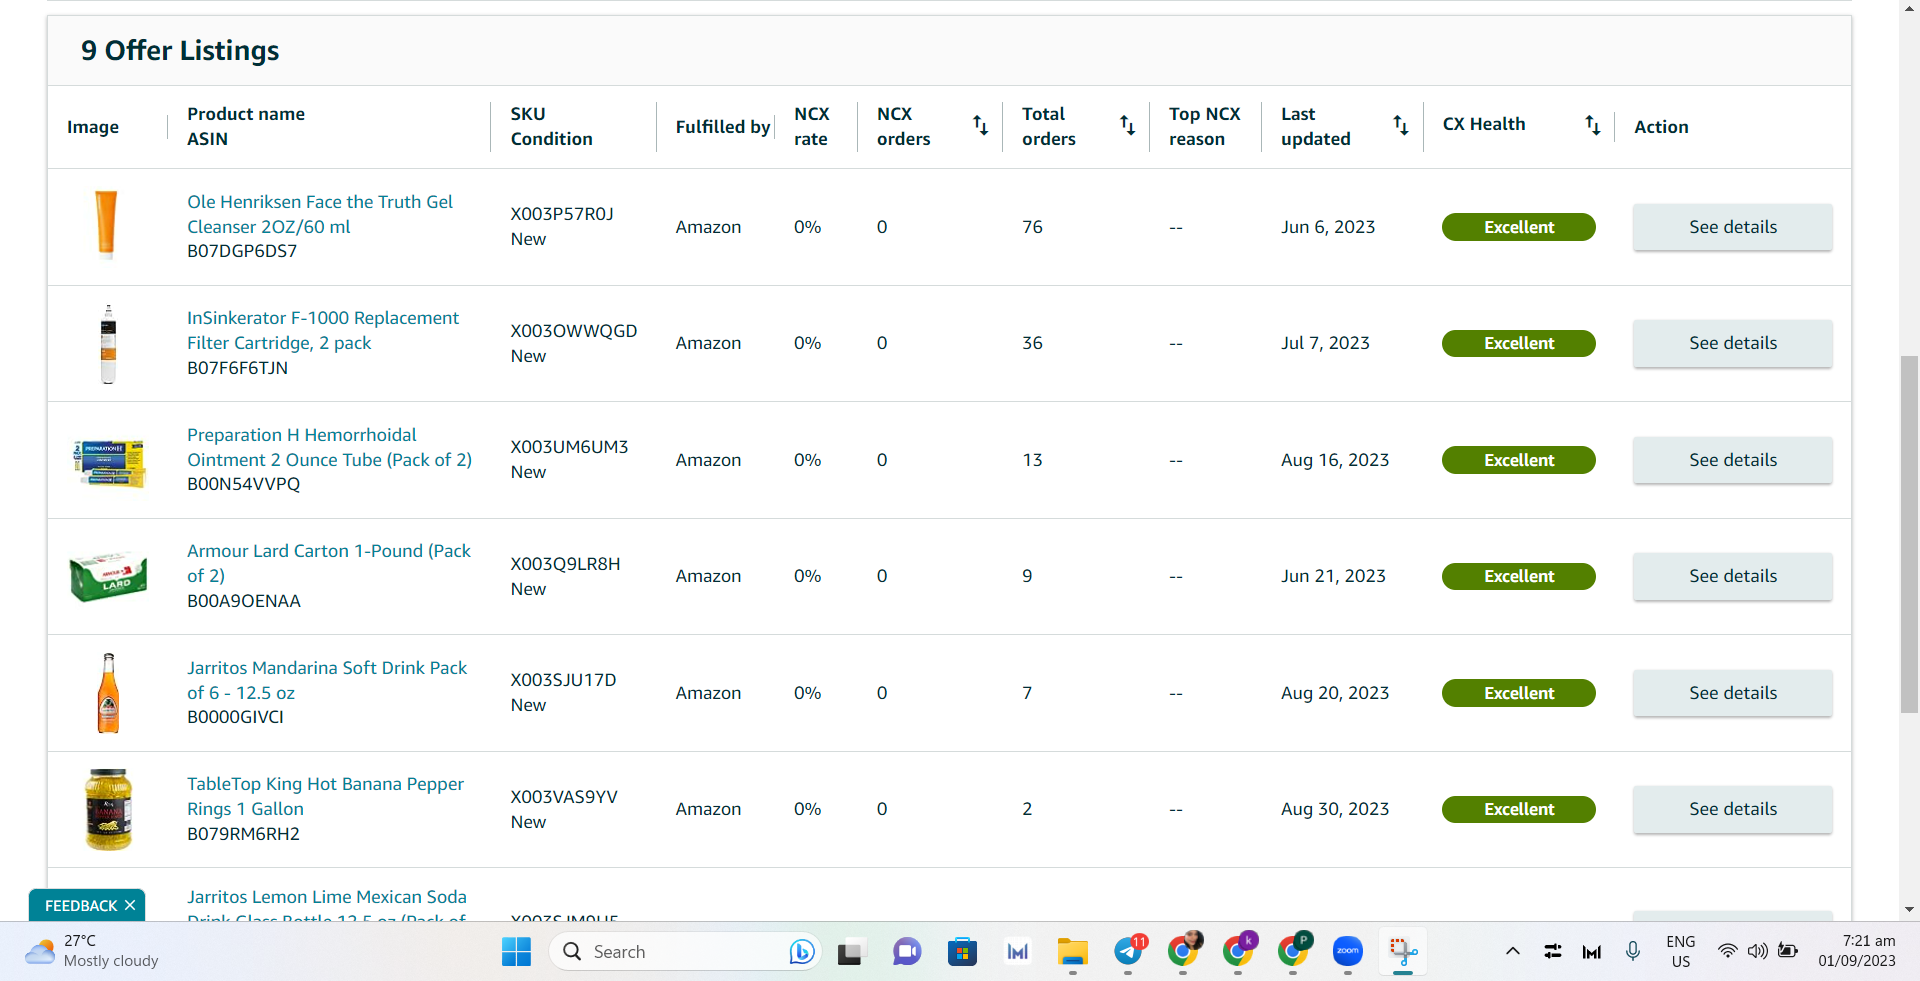Open Jarritos Mandarina Soft Drink product link

(x=327, y=680)
